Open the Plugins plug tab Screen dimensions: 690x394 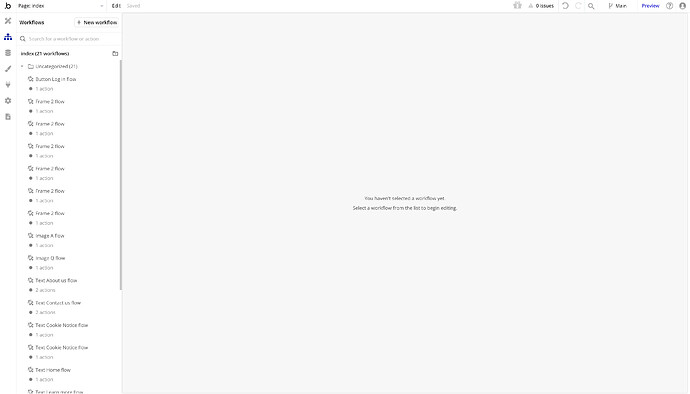(8, 85)
